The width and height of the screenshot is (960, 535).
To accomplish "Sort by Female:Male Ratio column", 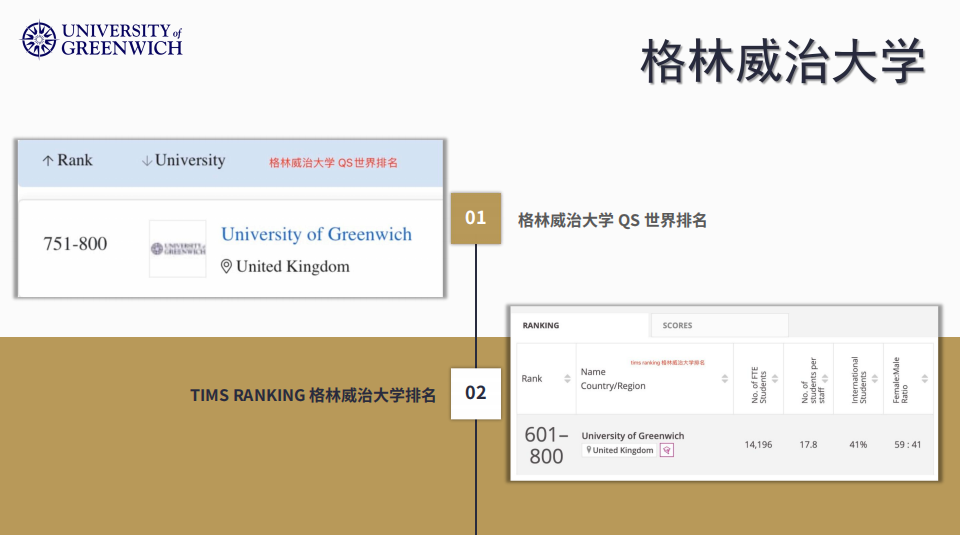I will tap(924, 379).
